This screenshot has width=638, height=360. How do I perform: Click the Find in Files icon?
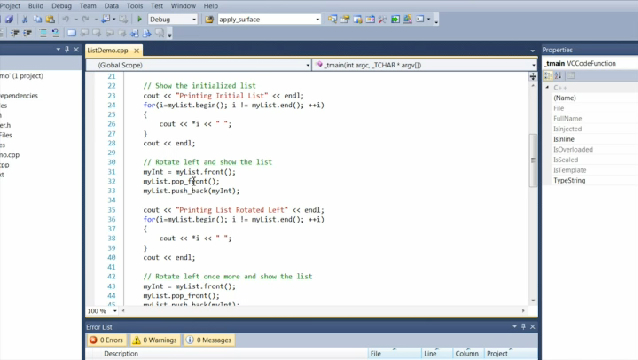209,19
